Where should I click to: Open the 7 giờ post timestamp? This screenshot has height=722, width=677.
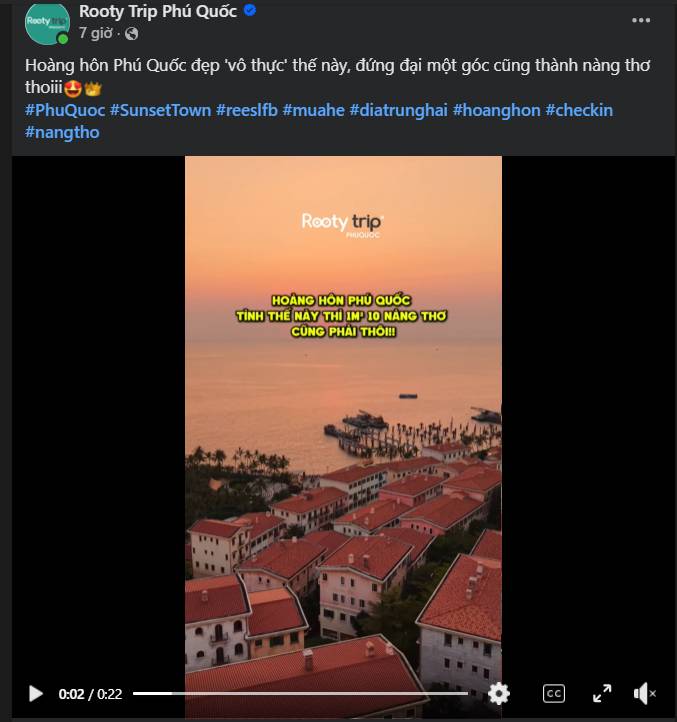click(x=95, y=33)
